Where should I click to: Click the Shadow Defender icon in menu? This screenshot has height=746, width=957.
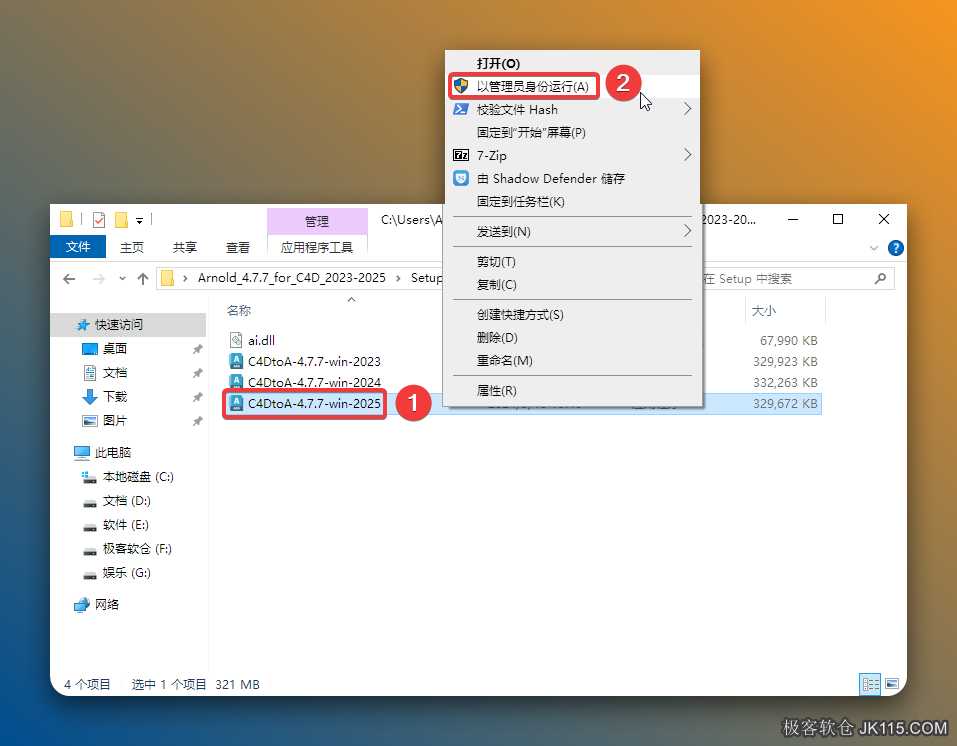click(461, 178)
